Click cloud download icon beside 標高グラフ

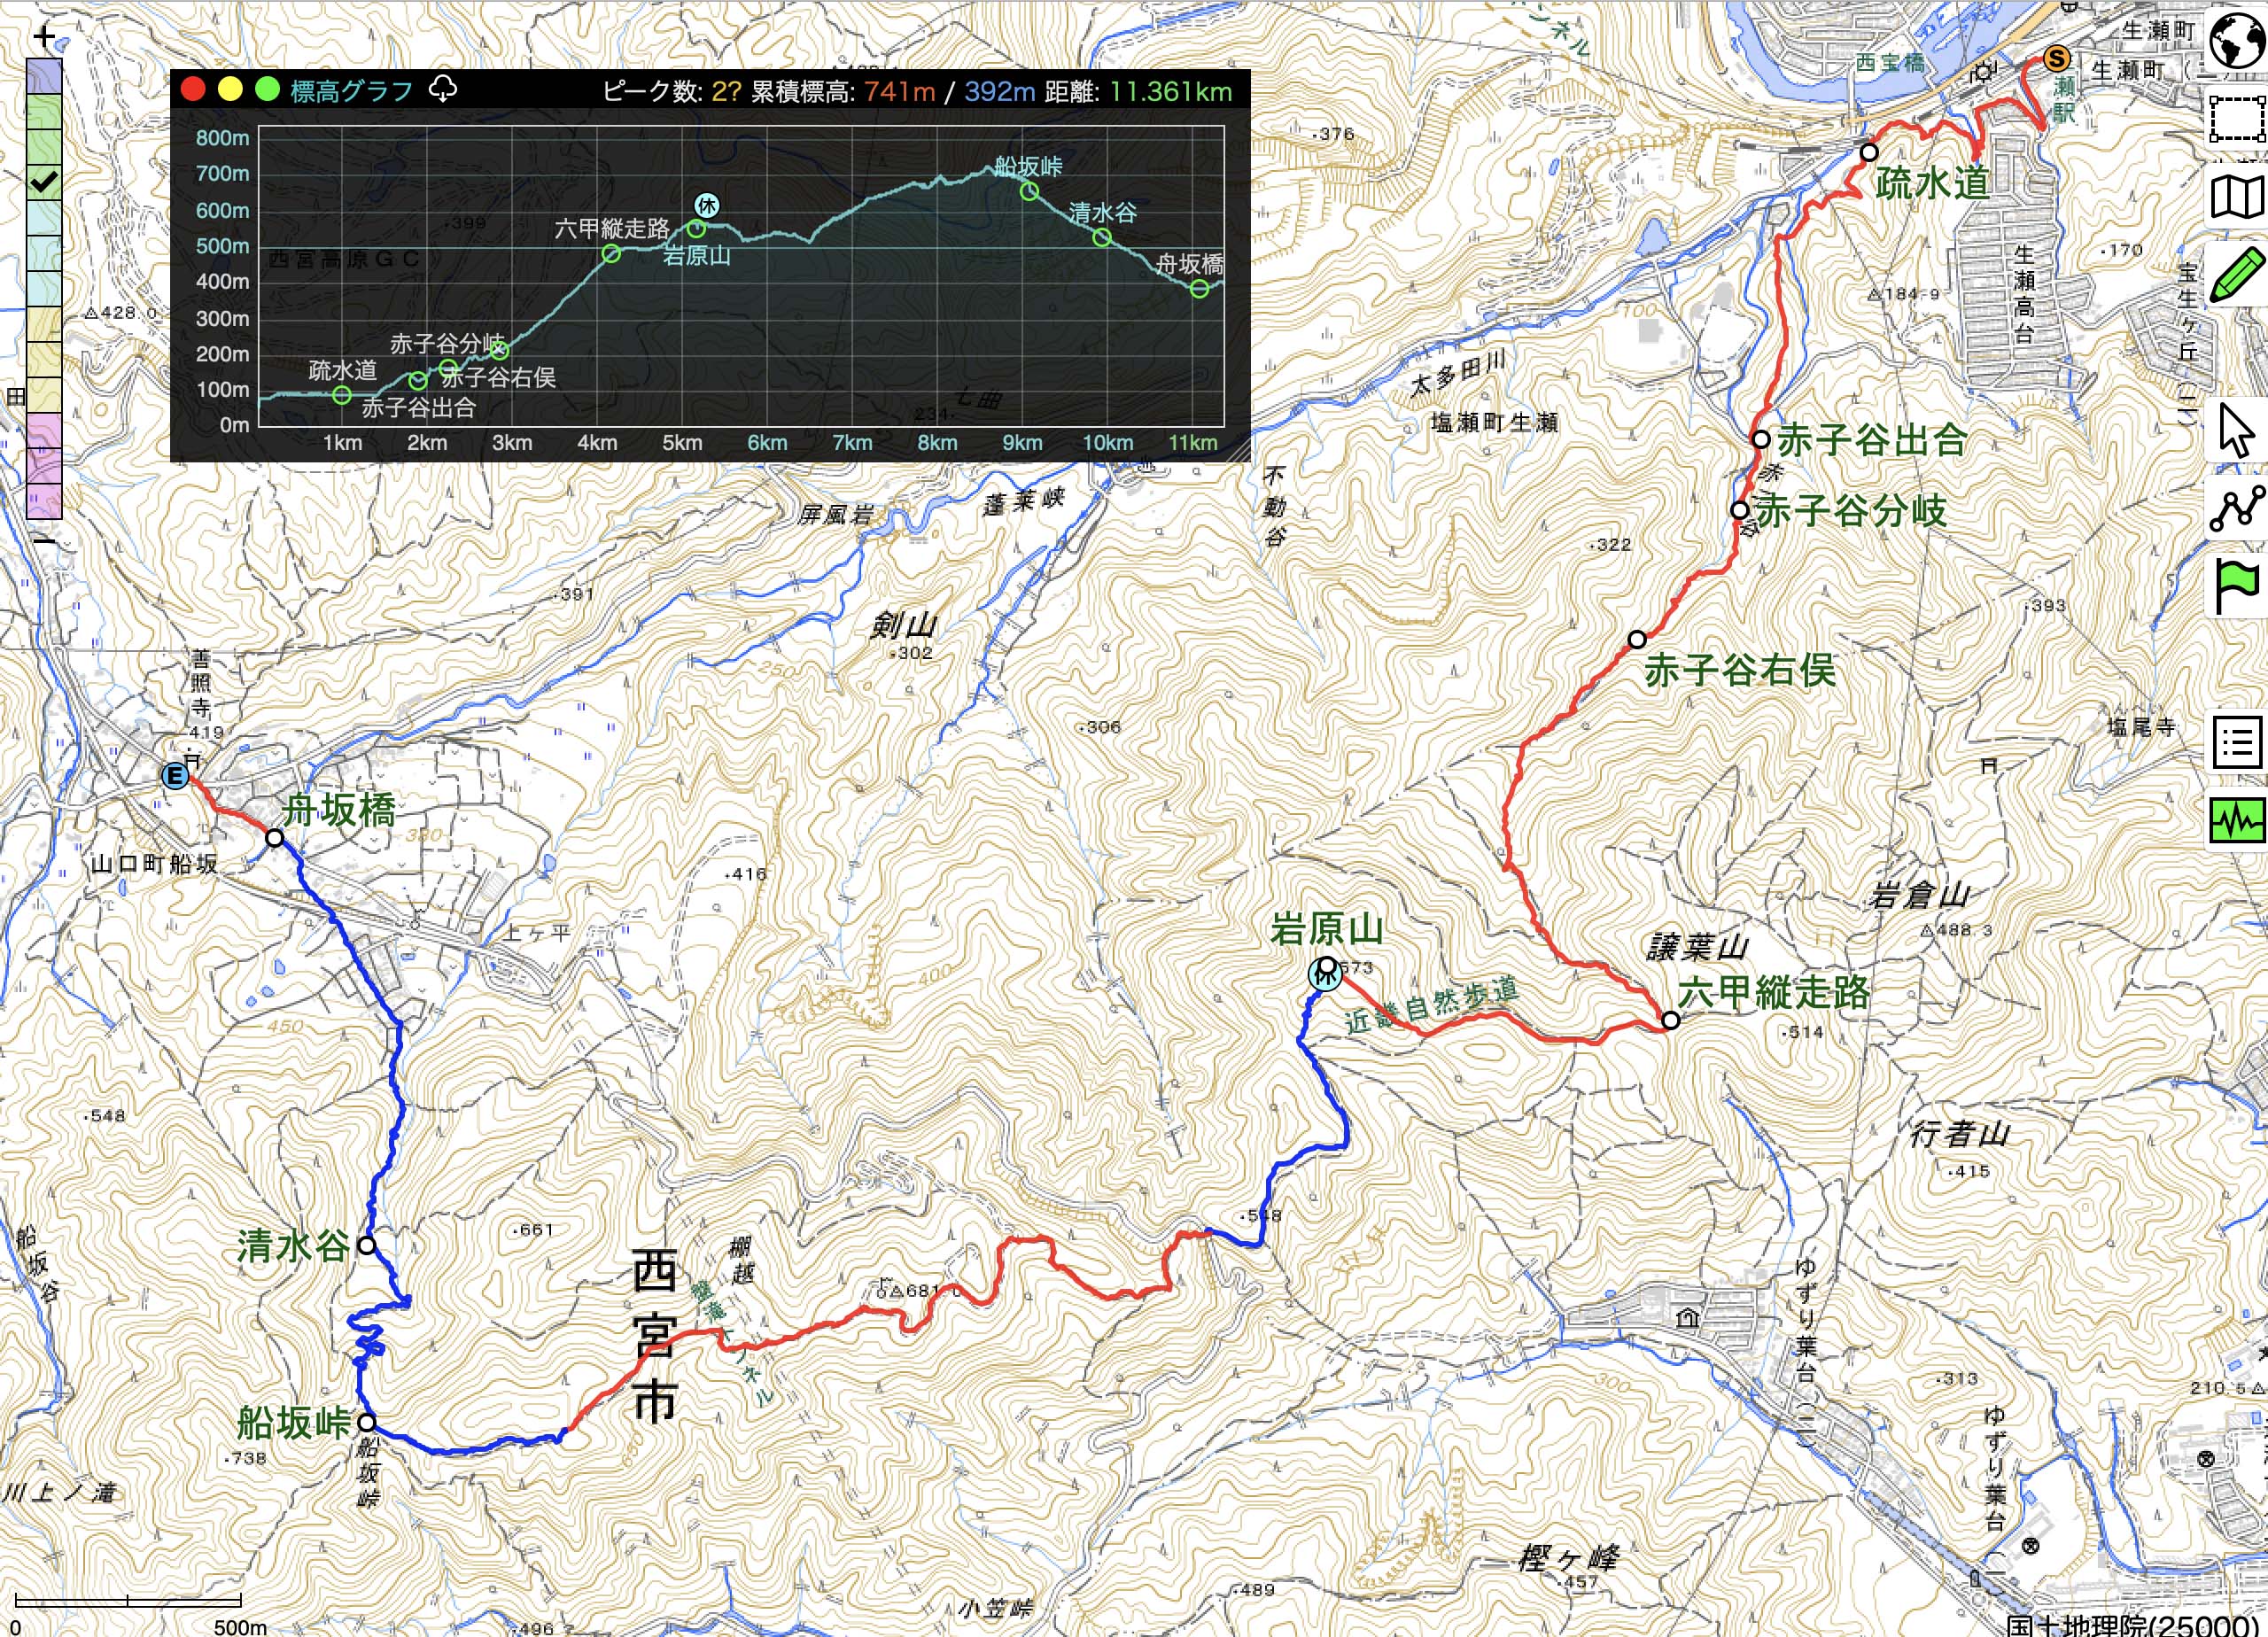(x=442, y=90)
